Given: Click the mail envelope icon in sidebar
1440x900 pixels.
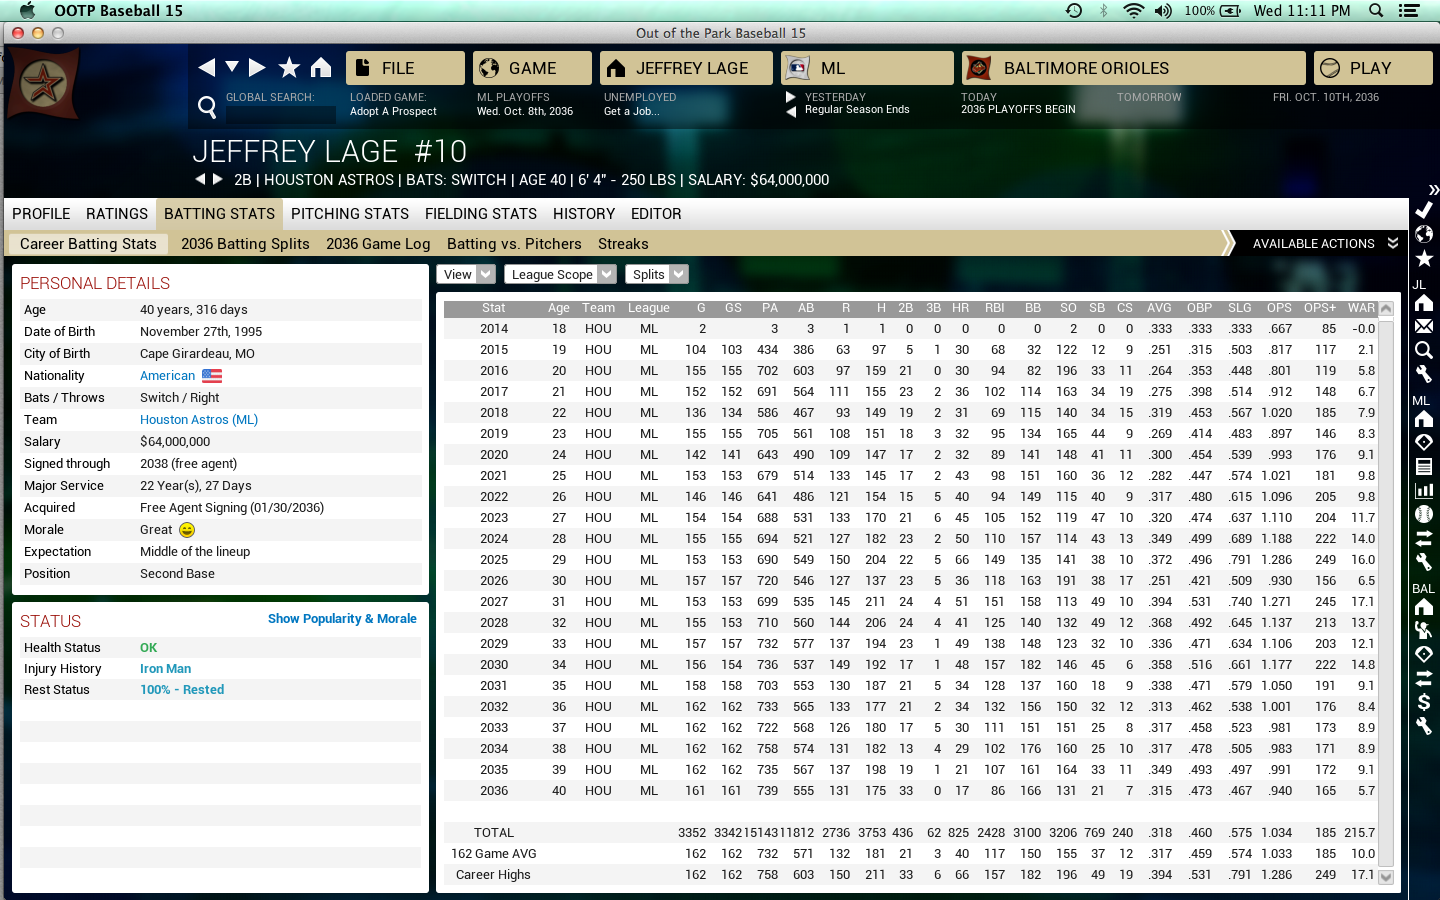Looking at the screenshot, I should 1424,326.
